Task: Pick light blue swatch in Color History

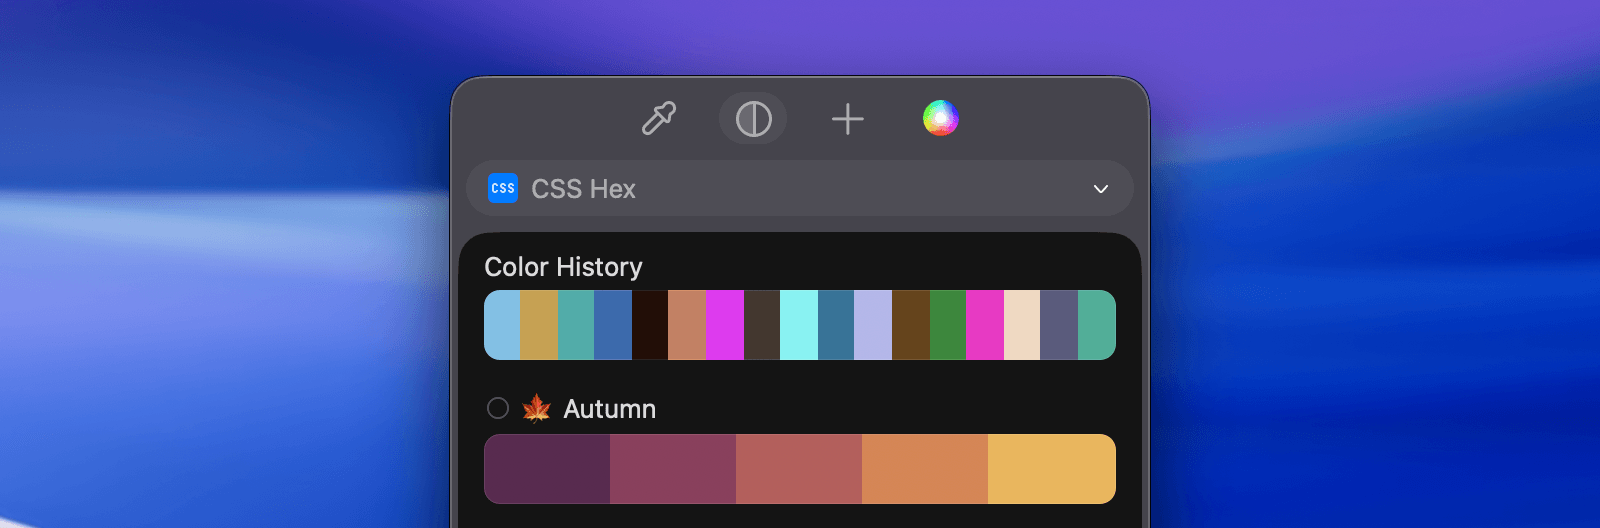Action: tap(502, 325)
